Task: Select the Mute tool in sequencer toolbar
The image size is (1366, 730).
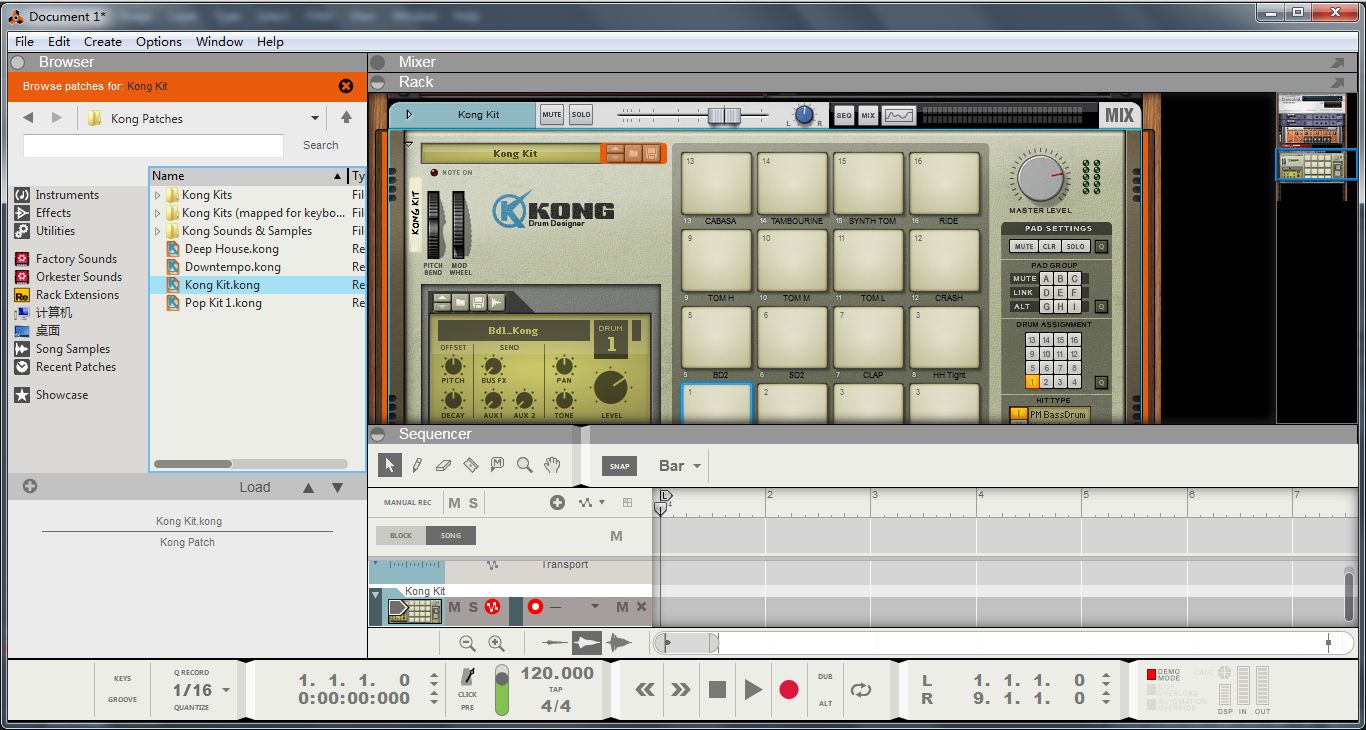Action: 497,465
